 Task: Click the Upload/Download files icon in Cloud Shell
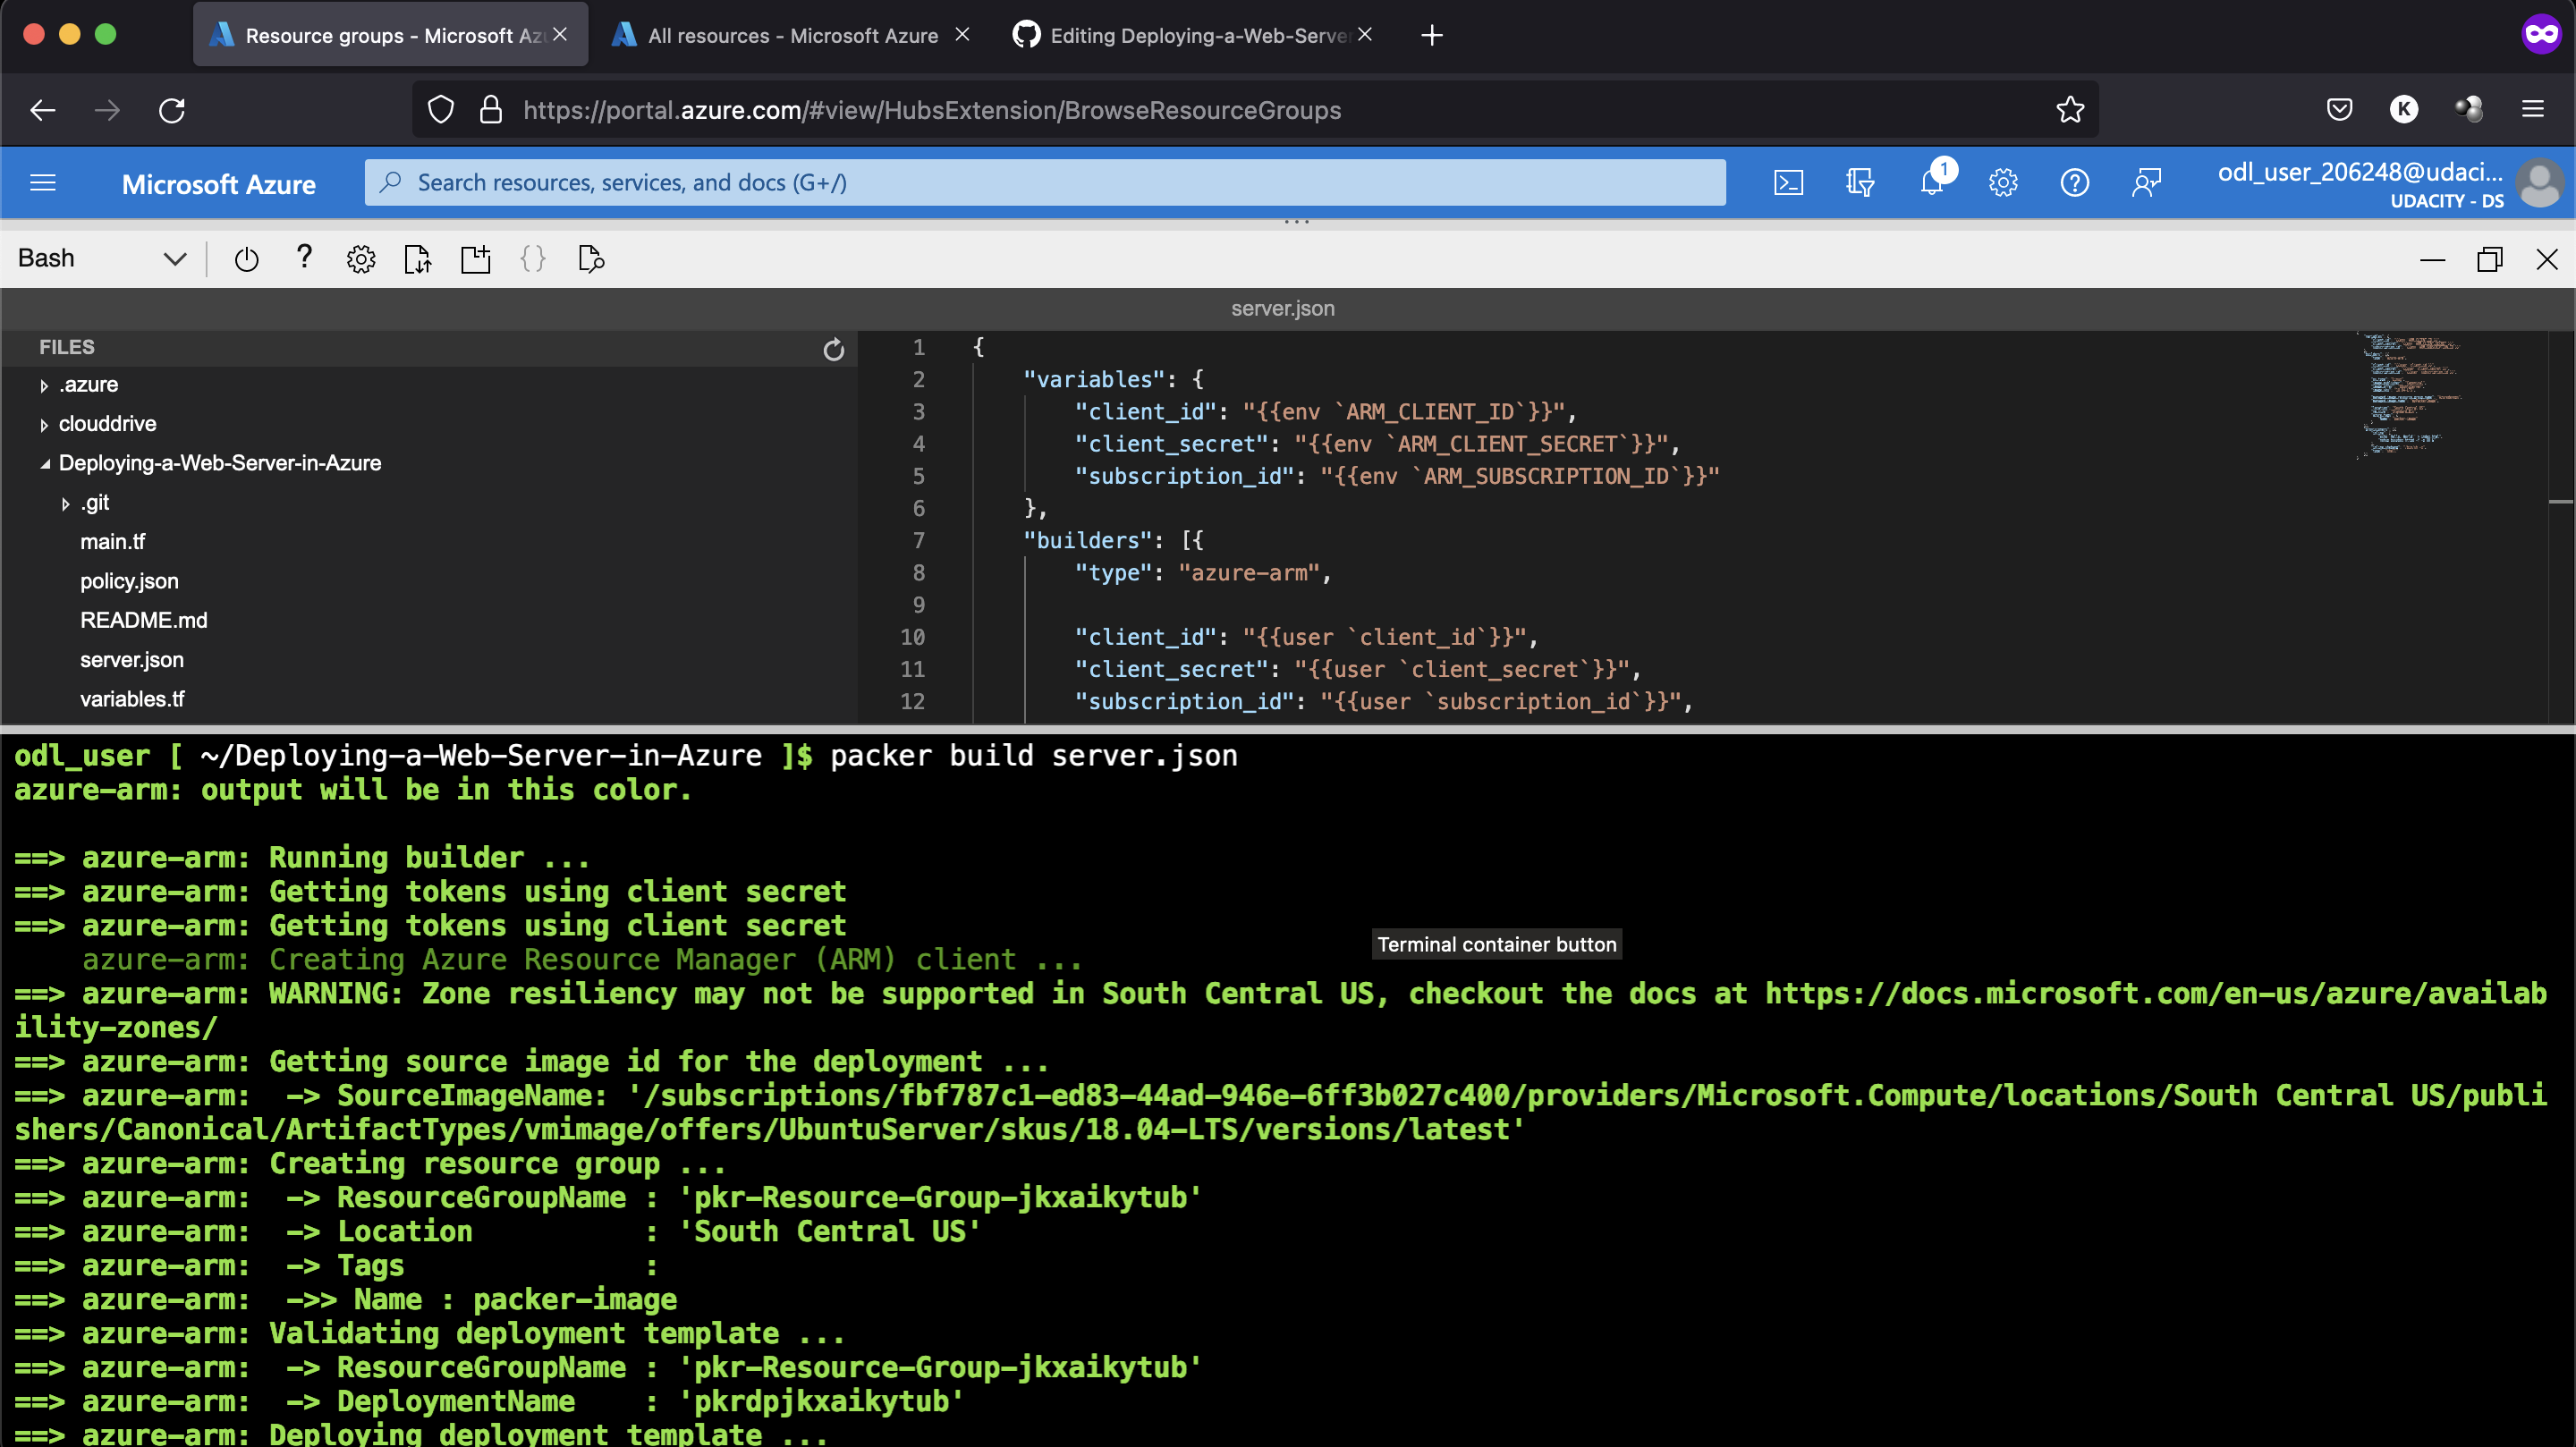[x=418, y=259]
